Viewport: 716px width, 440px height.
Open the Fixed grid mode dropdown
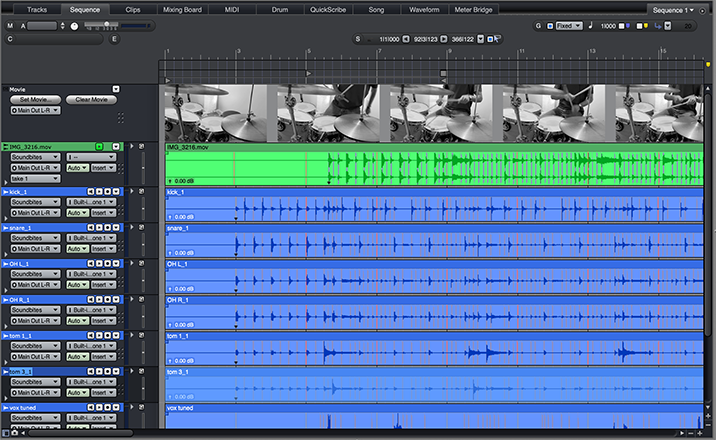569,25
